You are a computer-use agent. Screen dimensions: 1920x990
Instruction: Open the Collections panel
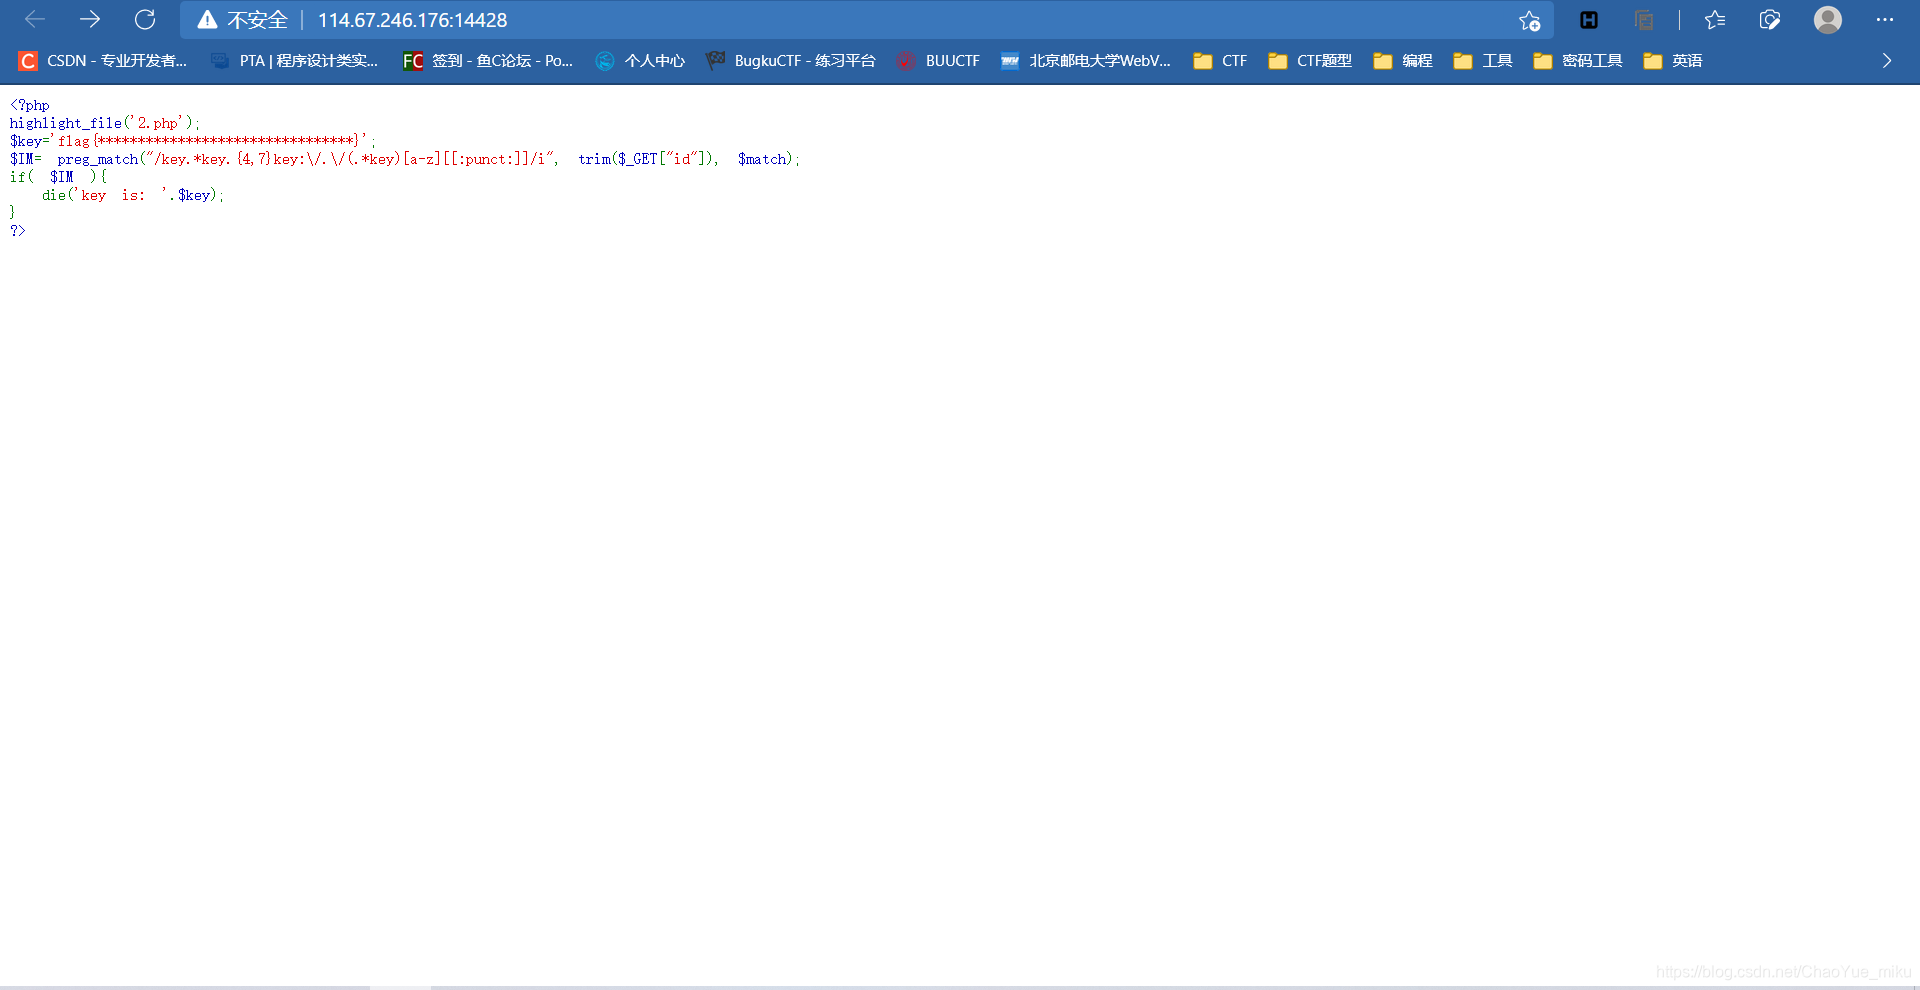pos(1644,20)
